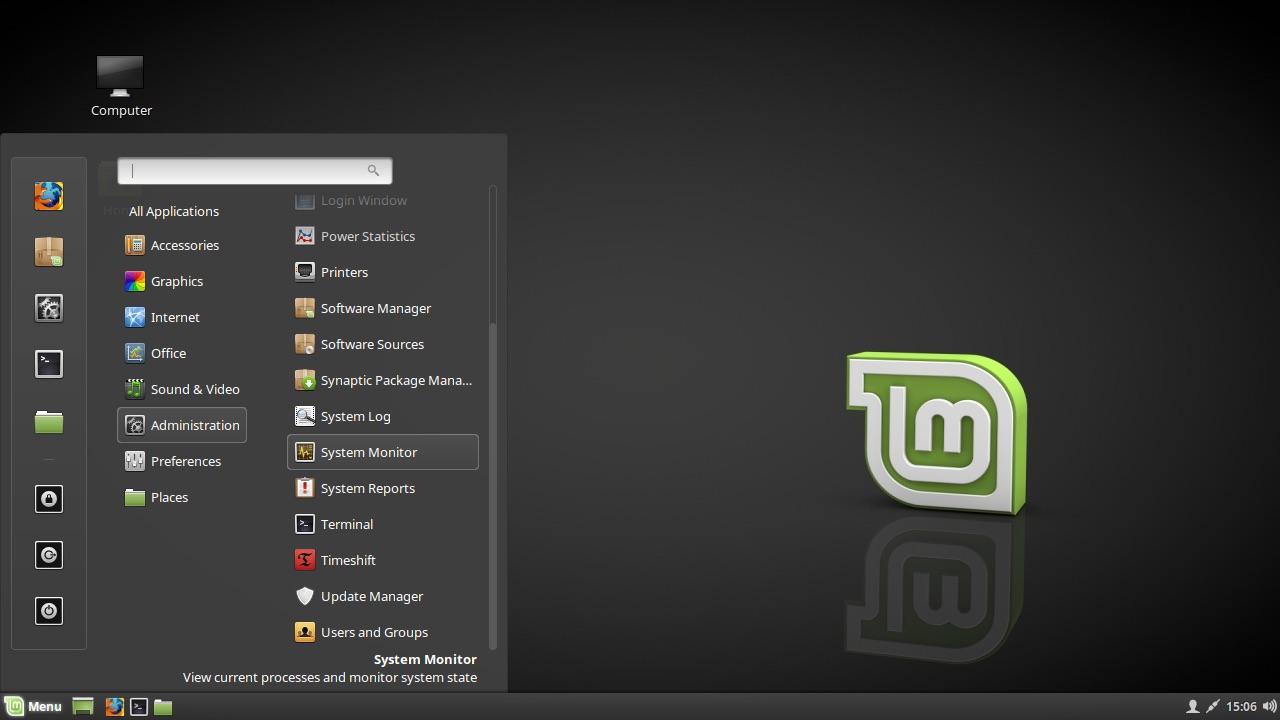Select the Office category
The width and height of the screenshot is (1280, 720).
(x=182, y=353)
